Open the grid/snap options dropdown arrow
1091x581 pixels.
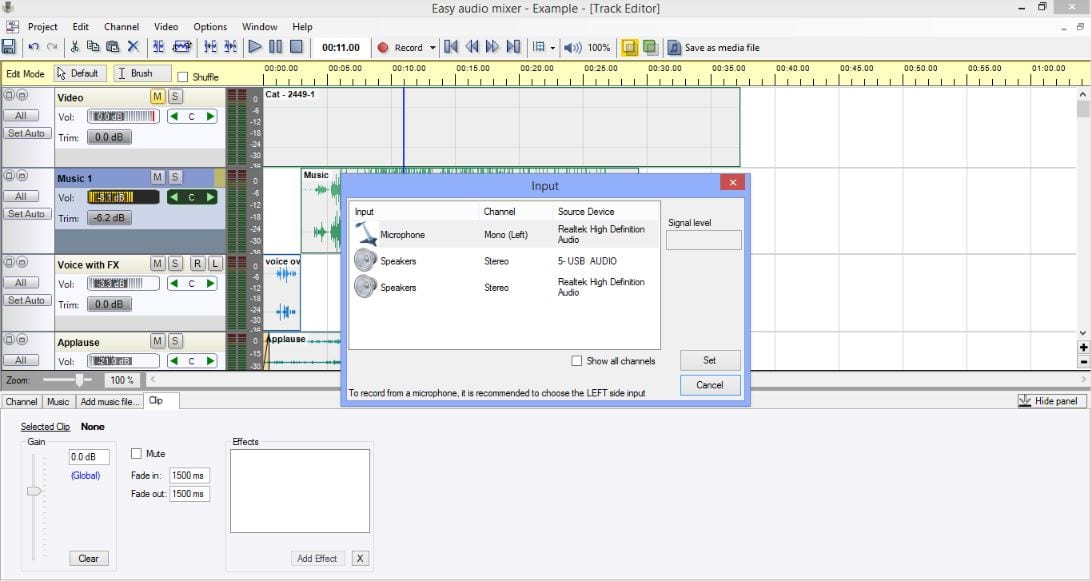pyautogui.click(x=552, y=48)
